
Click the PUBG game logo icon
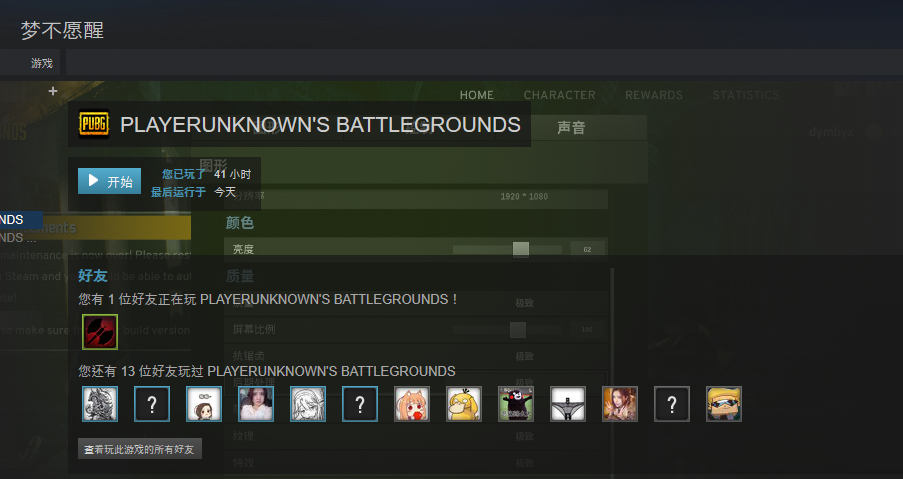94,124
